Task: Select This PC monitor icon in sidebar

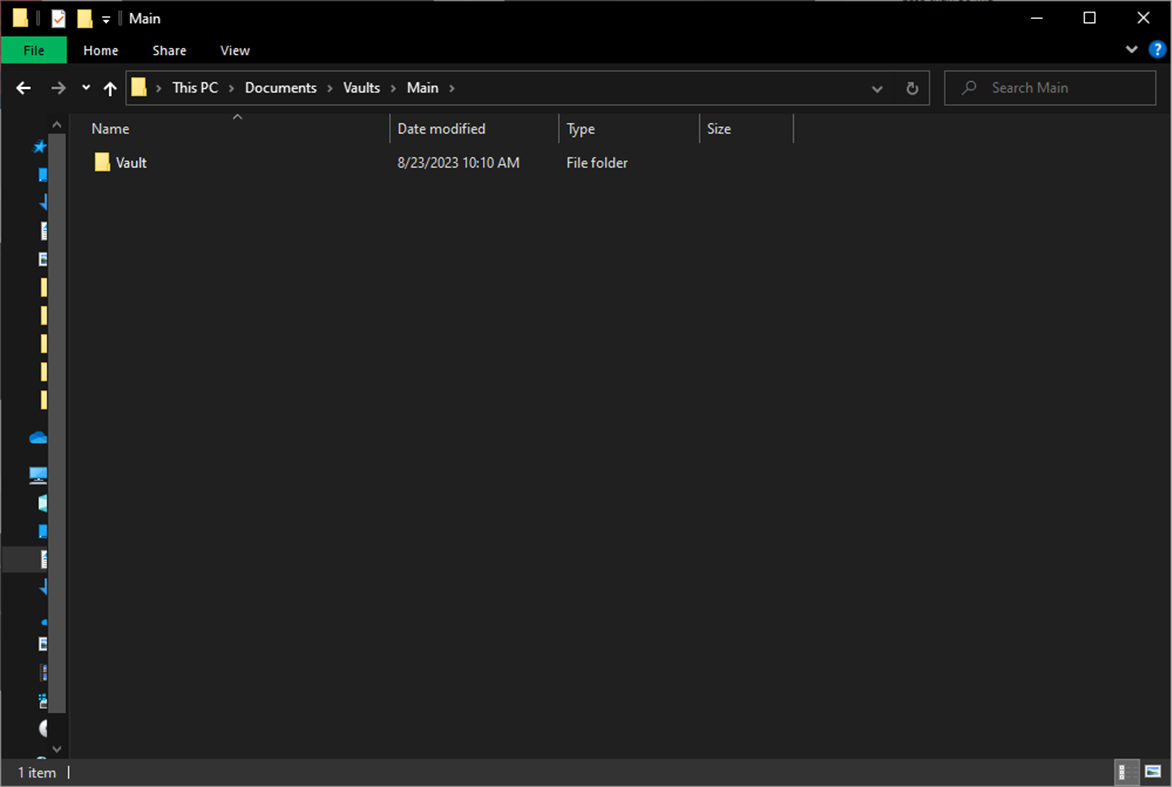Action: tap(38, 474)
